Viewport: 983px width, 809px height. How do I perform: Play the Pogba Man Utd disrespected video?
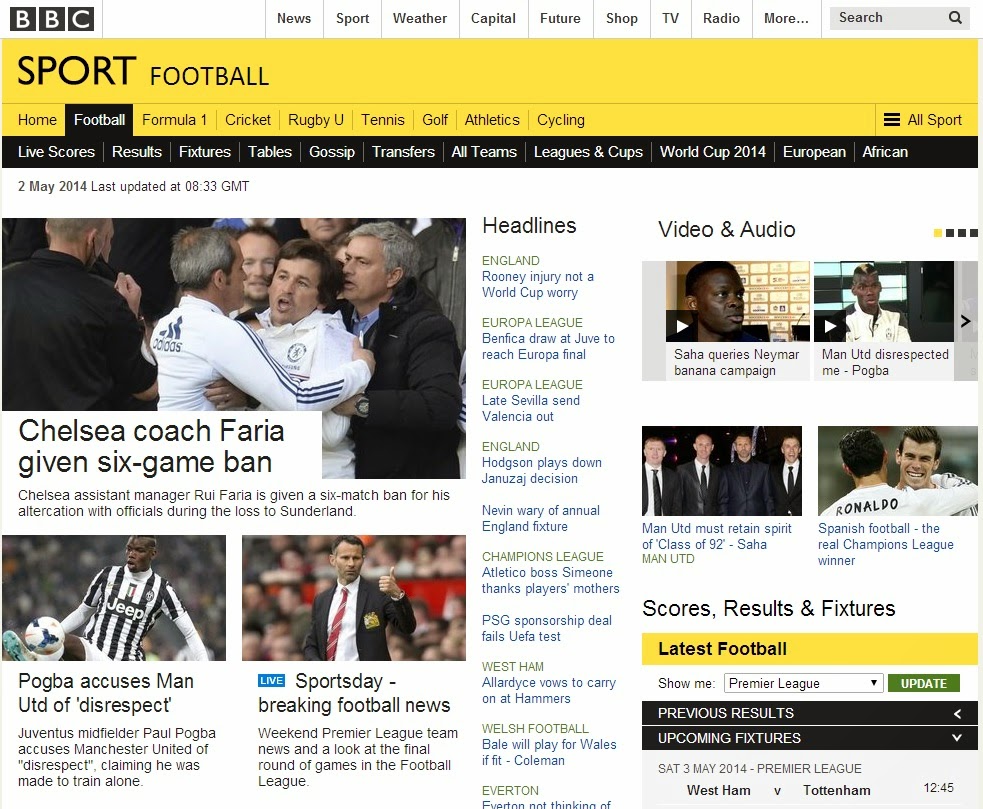tap(829, 326)
